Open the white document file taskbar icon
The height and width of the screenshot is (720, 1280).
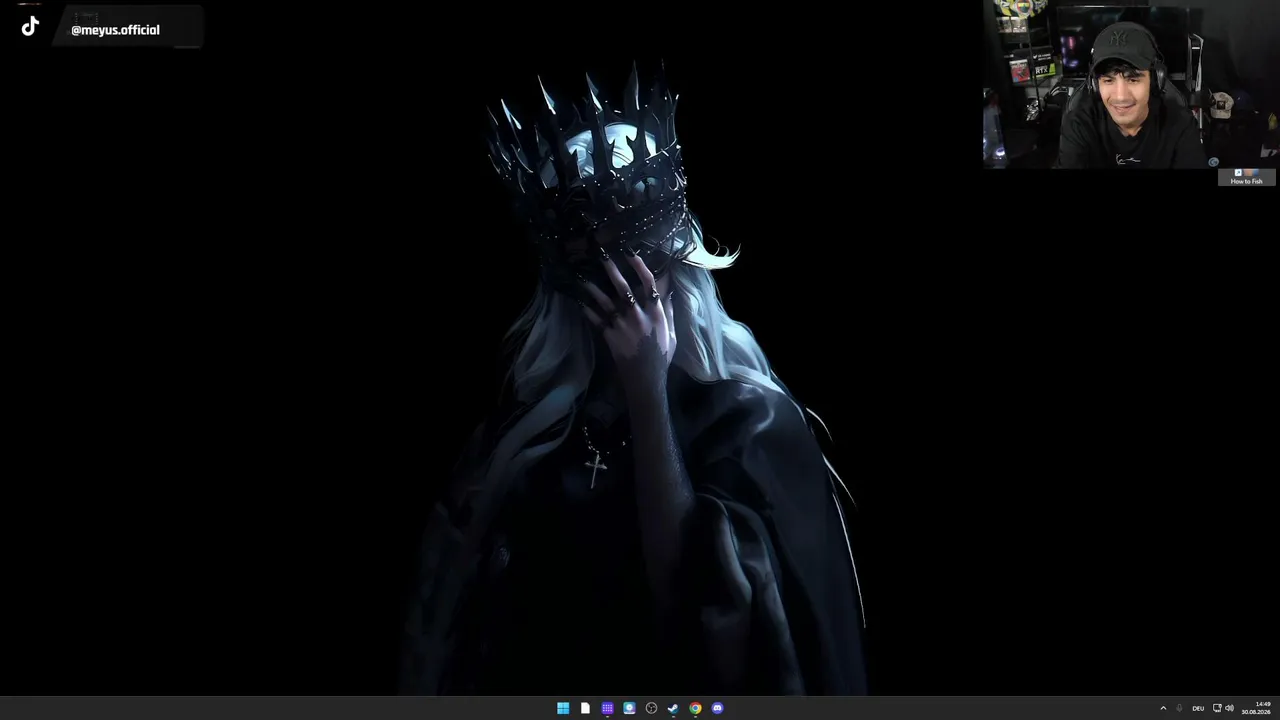pos(585,708)
